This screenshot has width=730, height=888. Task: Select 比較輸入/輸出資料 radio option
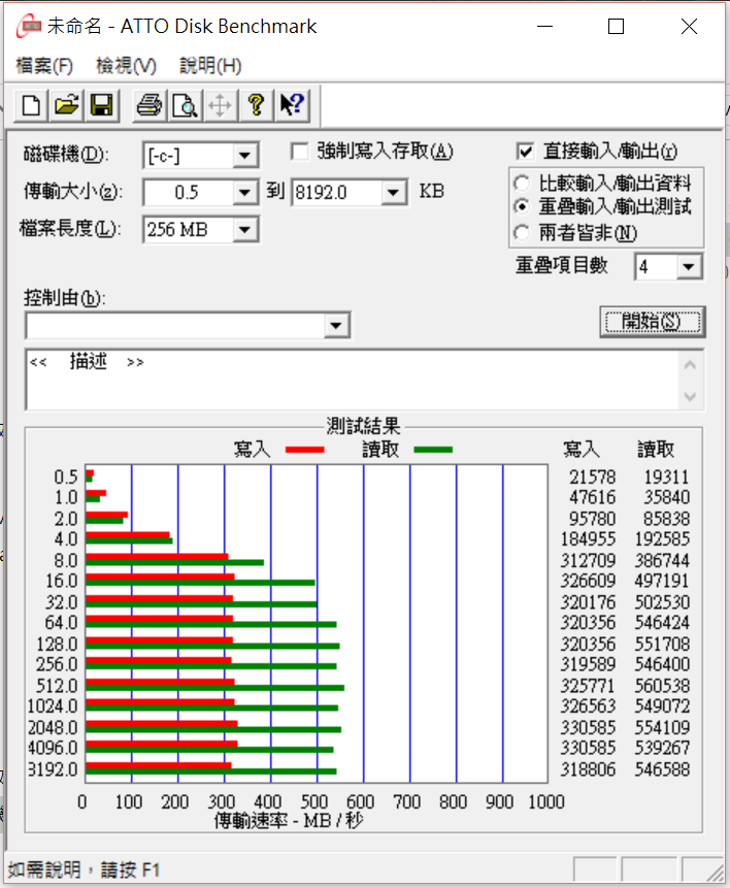click(522, 183)
